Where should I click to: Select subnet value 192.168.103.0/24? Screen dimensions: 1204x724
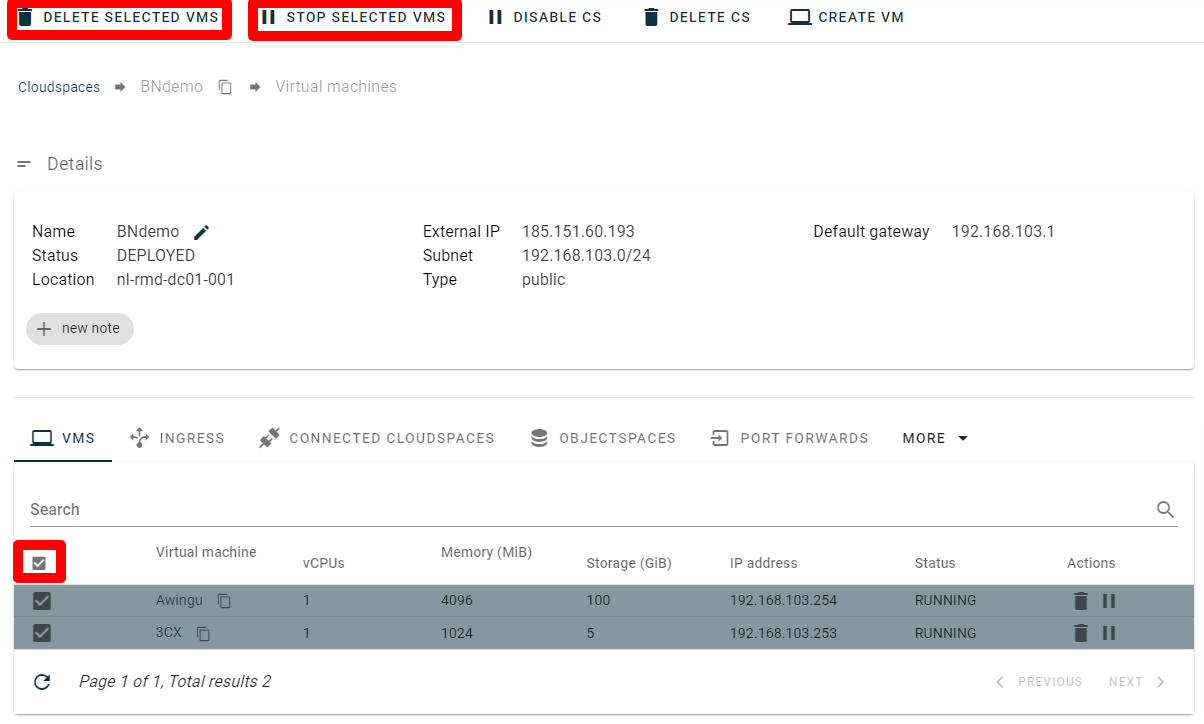[x=586, y=256]
